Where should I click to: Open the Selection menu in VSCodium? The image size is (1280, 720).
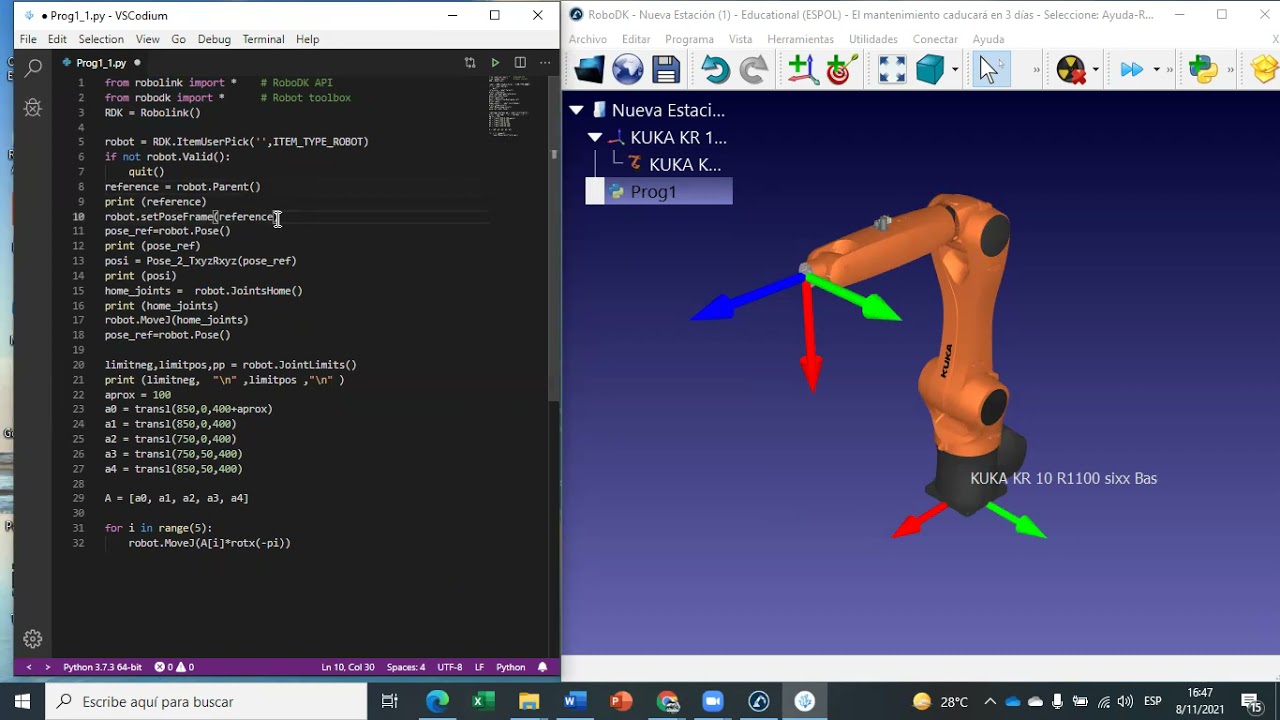coord(101,39)
